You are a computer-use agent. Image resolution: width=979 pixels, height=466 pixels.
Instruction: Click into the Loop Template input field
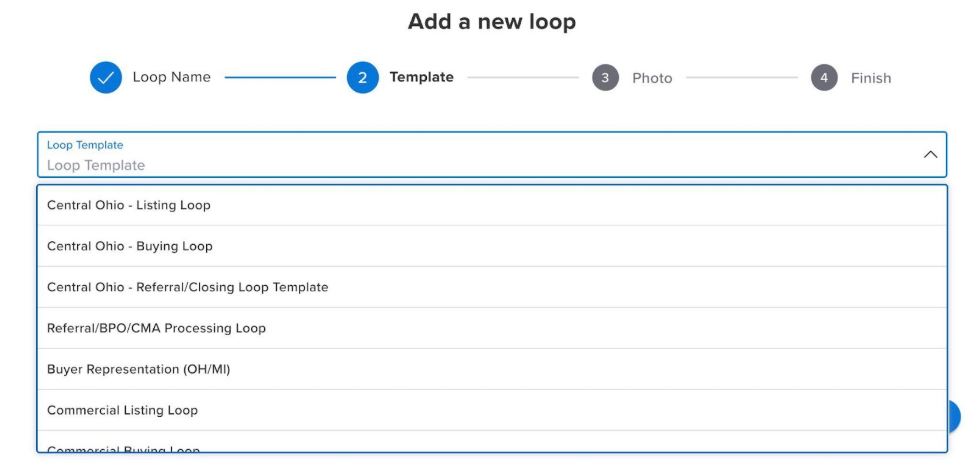coord(480,165)
